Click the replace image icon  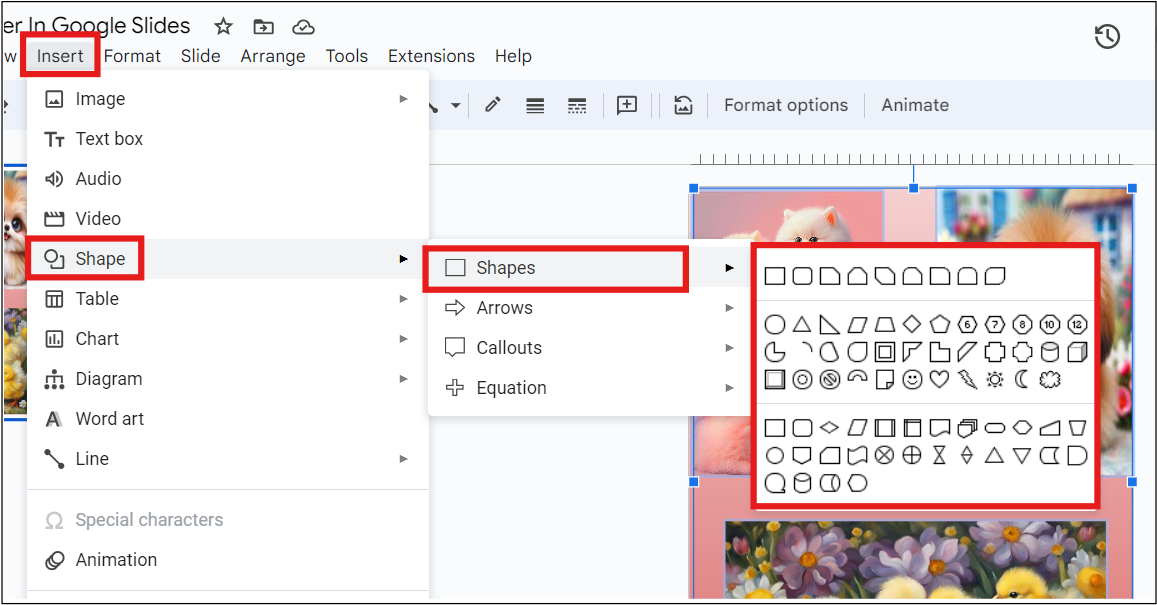coord(683,105)
